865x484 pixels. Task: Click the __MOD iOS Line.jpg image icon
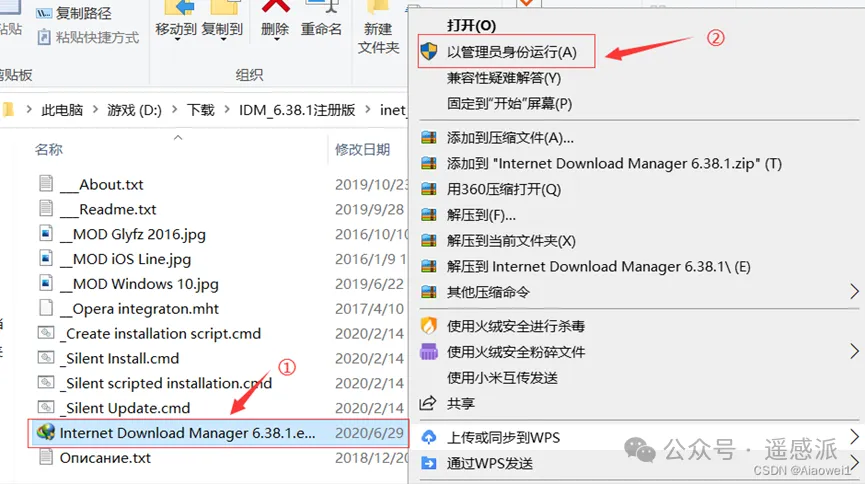point(46,258)
